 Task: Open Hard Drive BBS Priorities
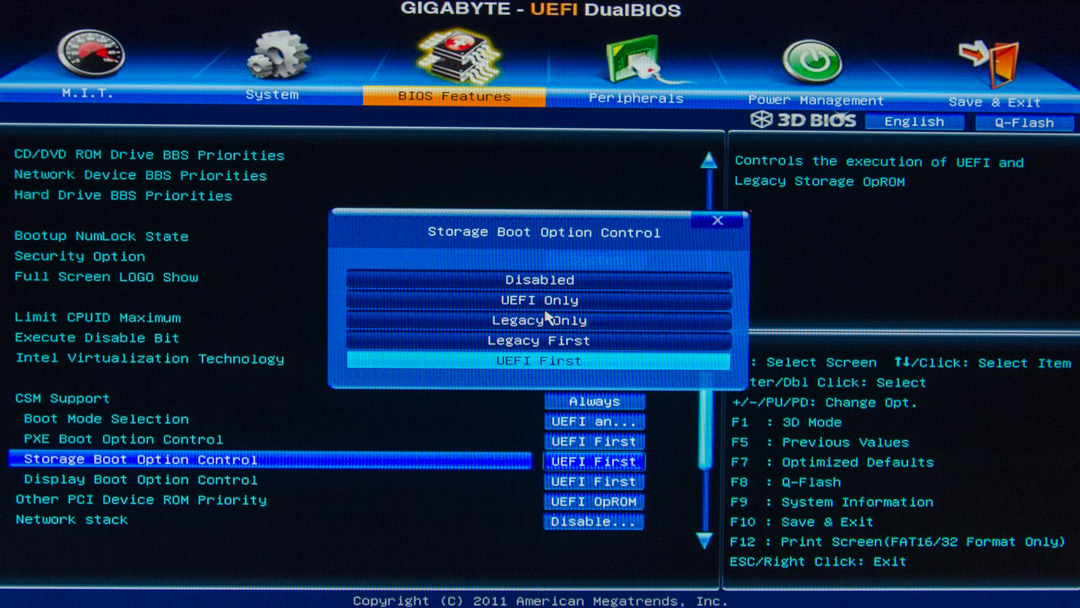123,196
